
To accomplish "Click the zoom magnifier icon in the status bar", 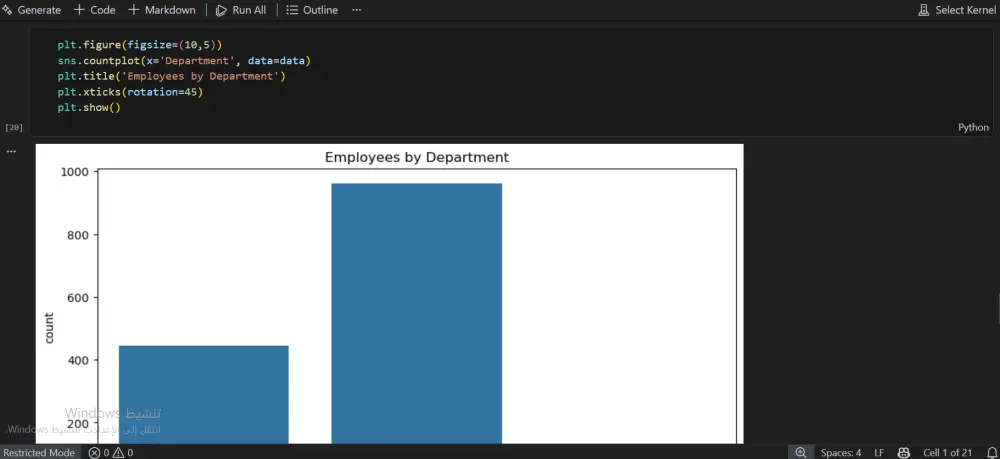I will coord(801,453).
